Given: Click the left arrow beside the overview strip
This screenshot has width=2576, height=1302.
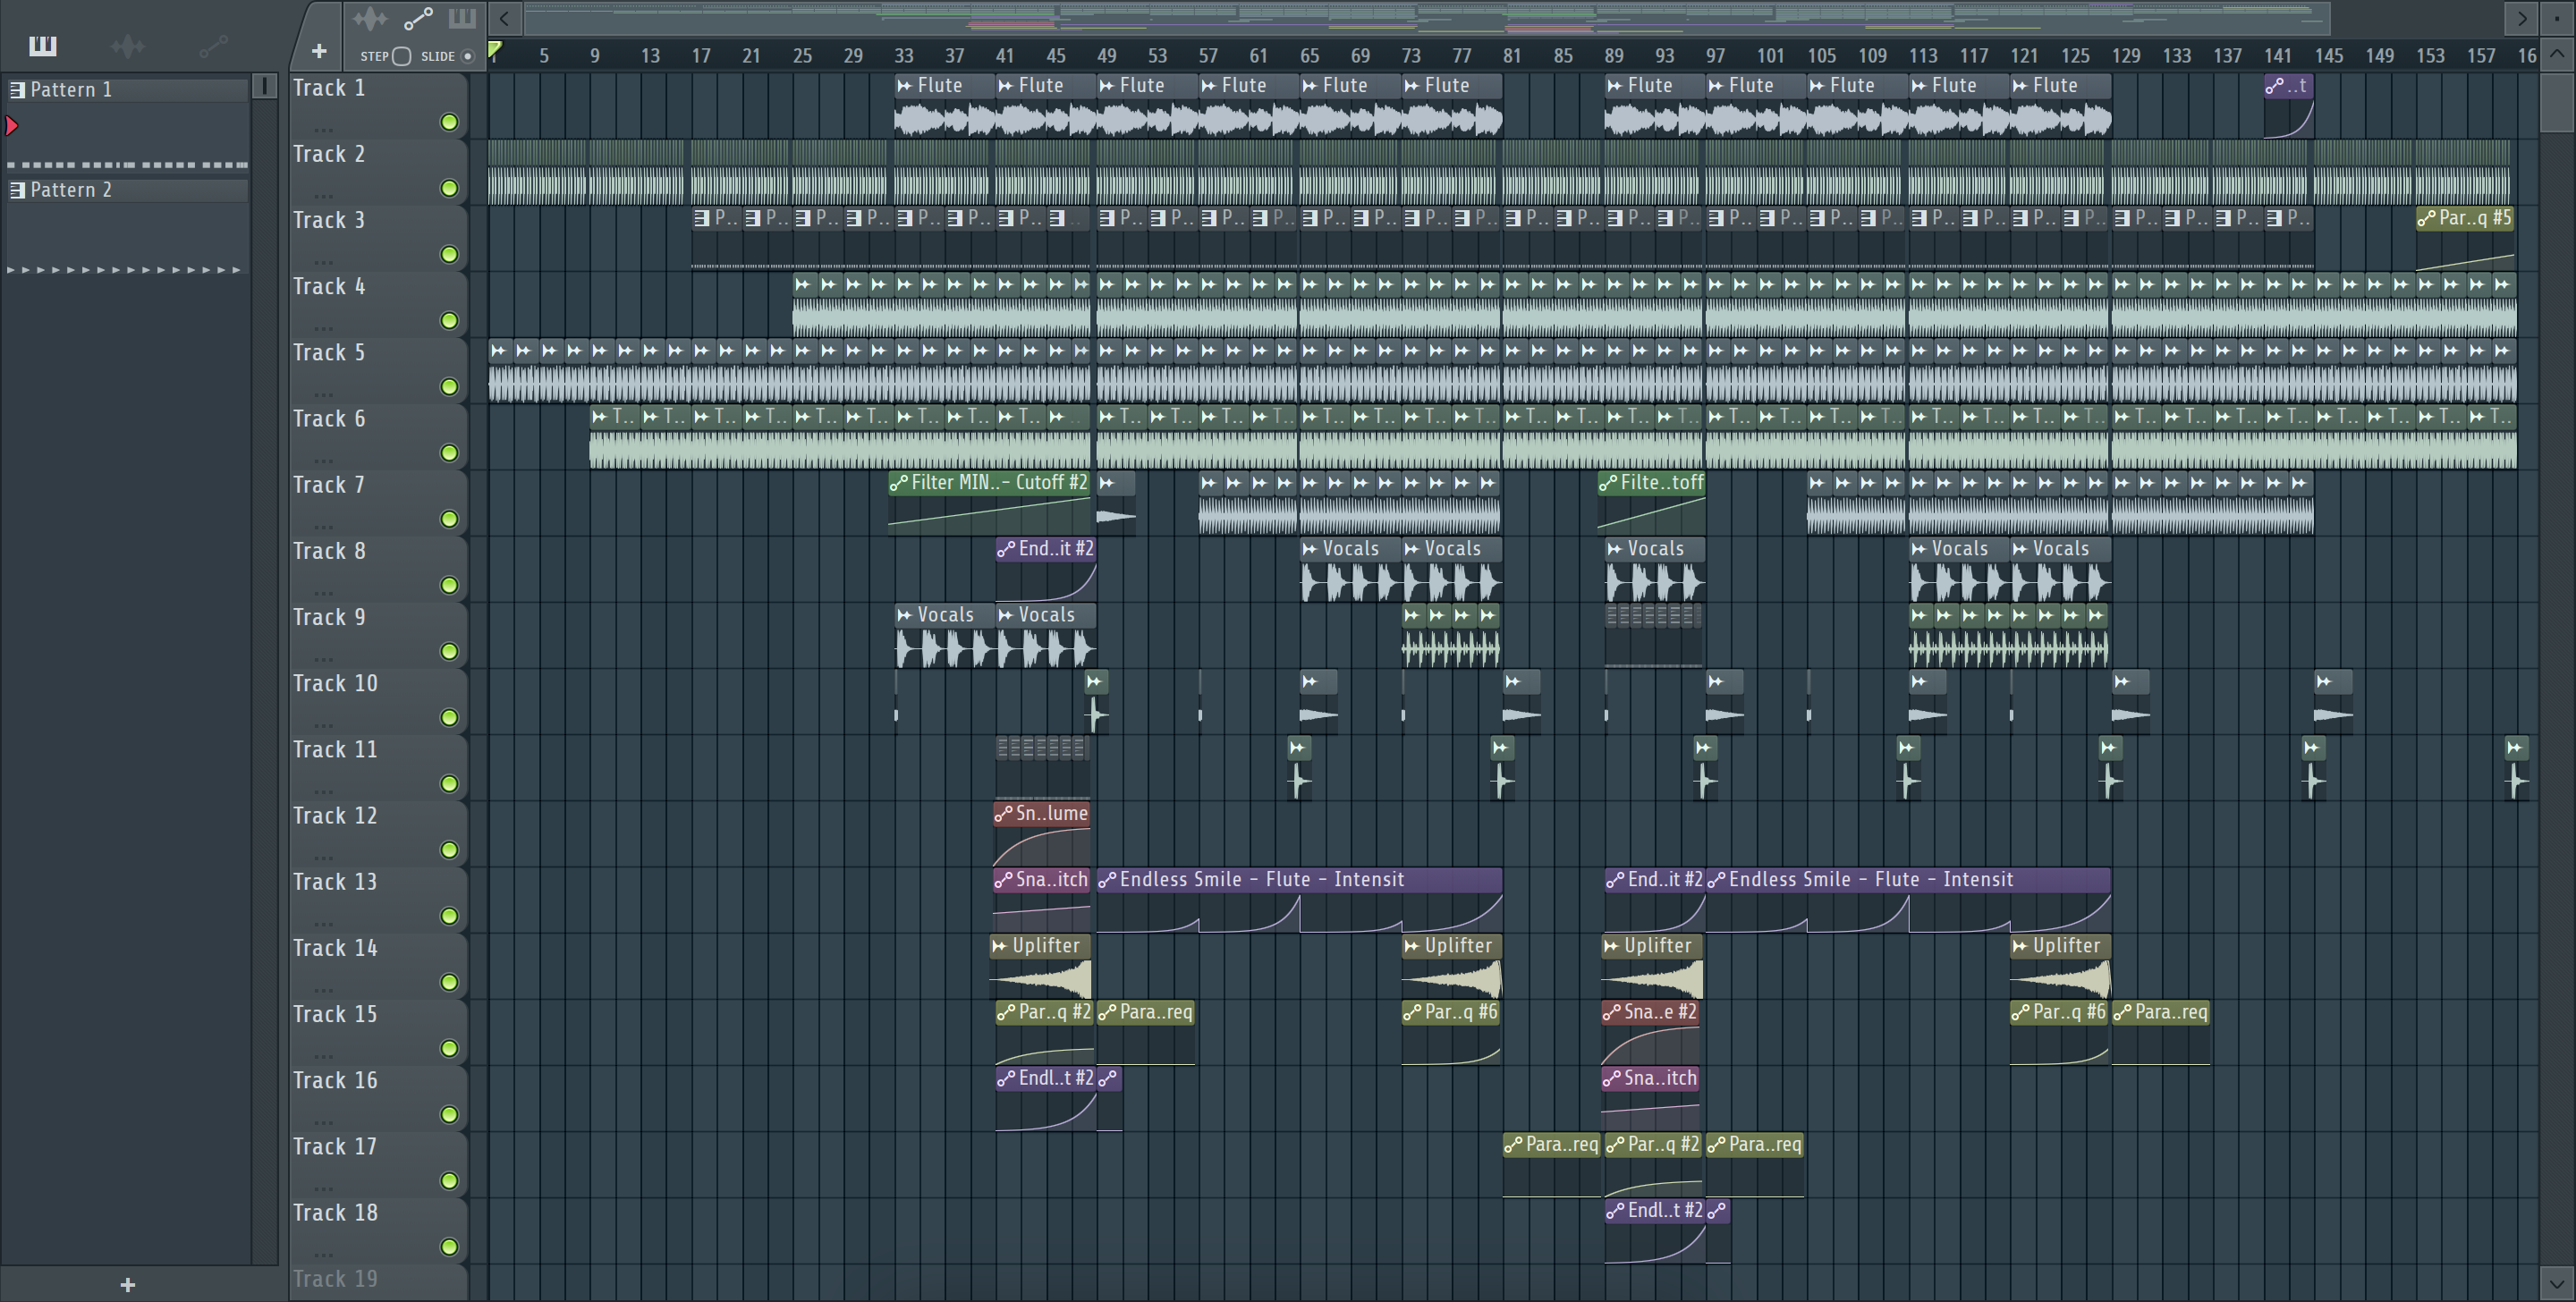Looking at the screenshot, I should (x=505, y=18).
